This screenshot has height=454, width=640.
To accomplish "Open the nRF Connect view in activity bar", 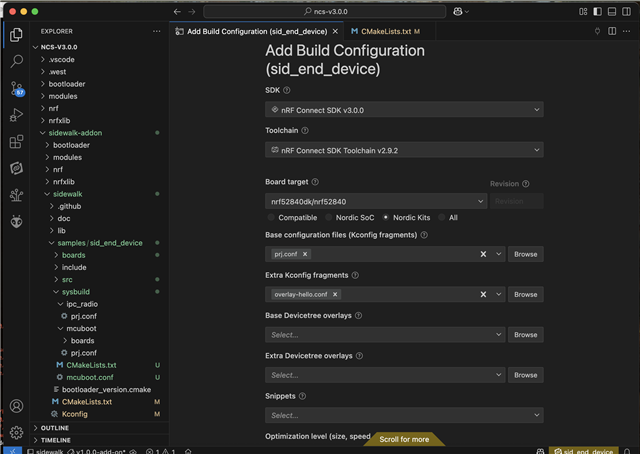I will click(16, 168).
